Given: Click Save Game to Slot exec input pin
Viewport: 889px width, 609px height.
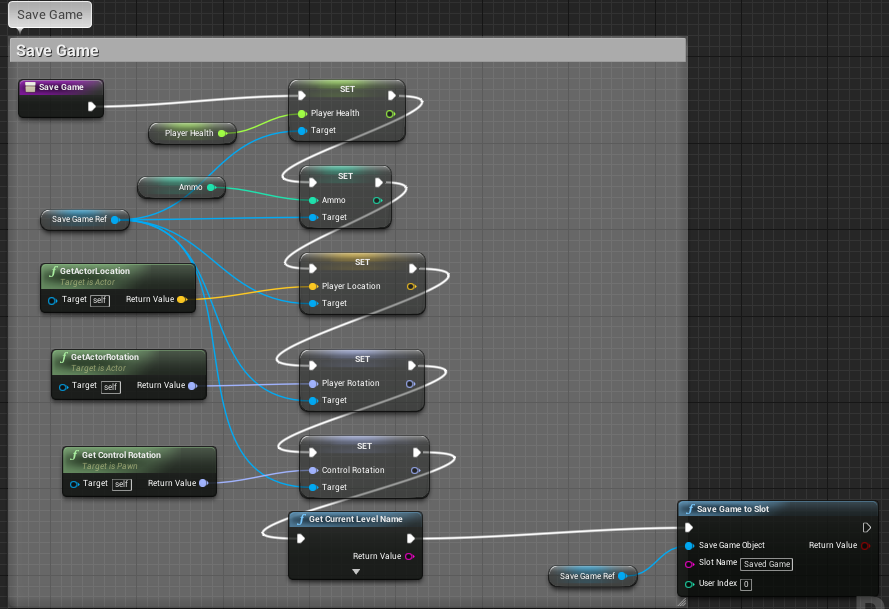Looking at the screenshot, I should tap(689, 528).
